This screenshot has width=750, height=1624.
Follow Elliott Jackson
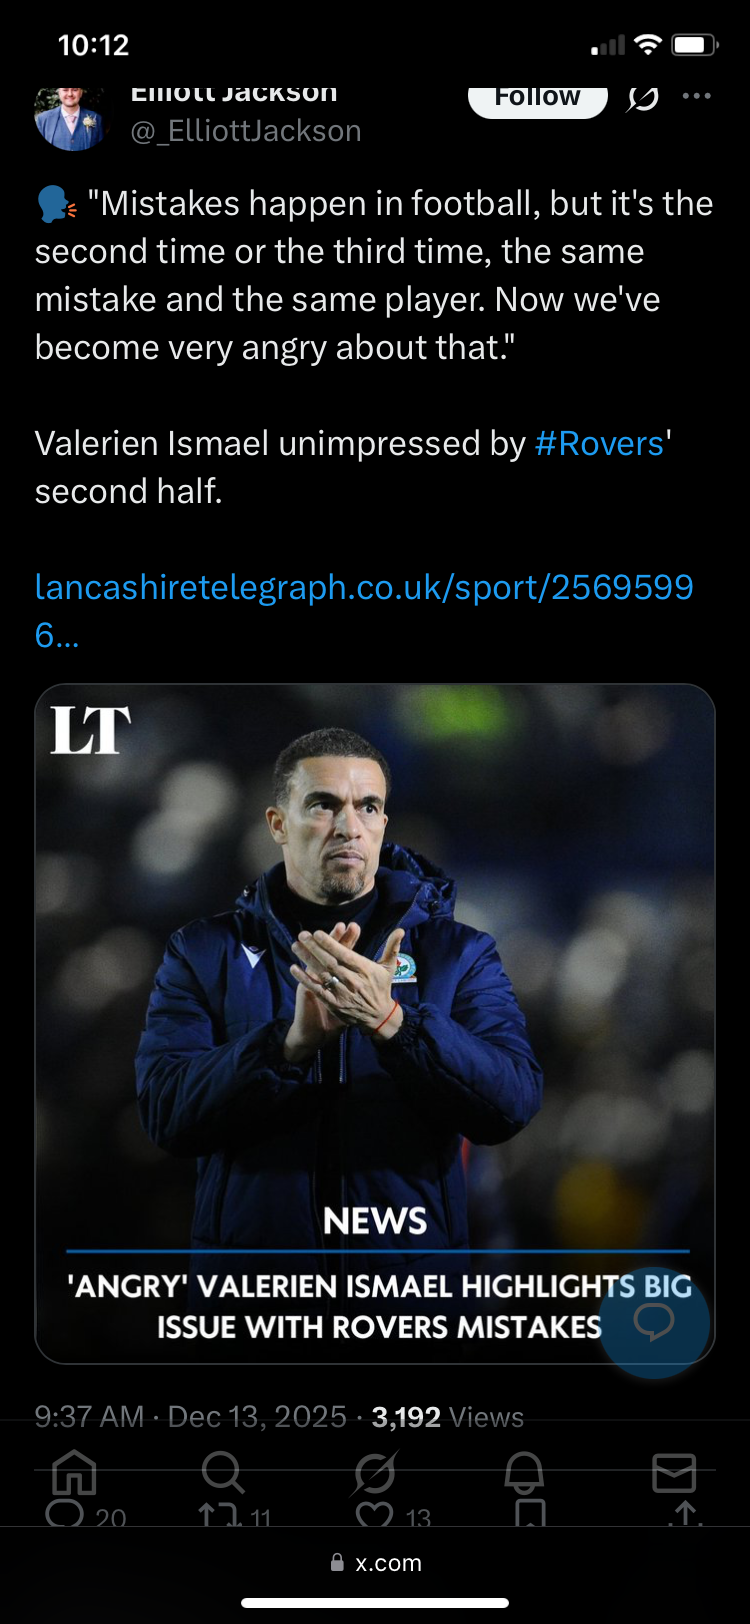tap(537, 99)
